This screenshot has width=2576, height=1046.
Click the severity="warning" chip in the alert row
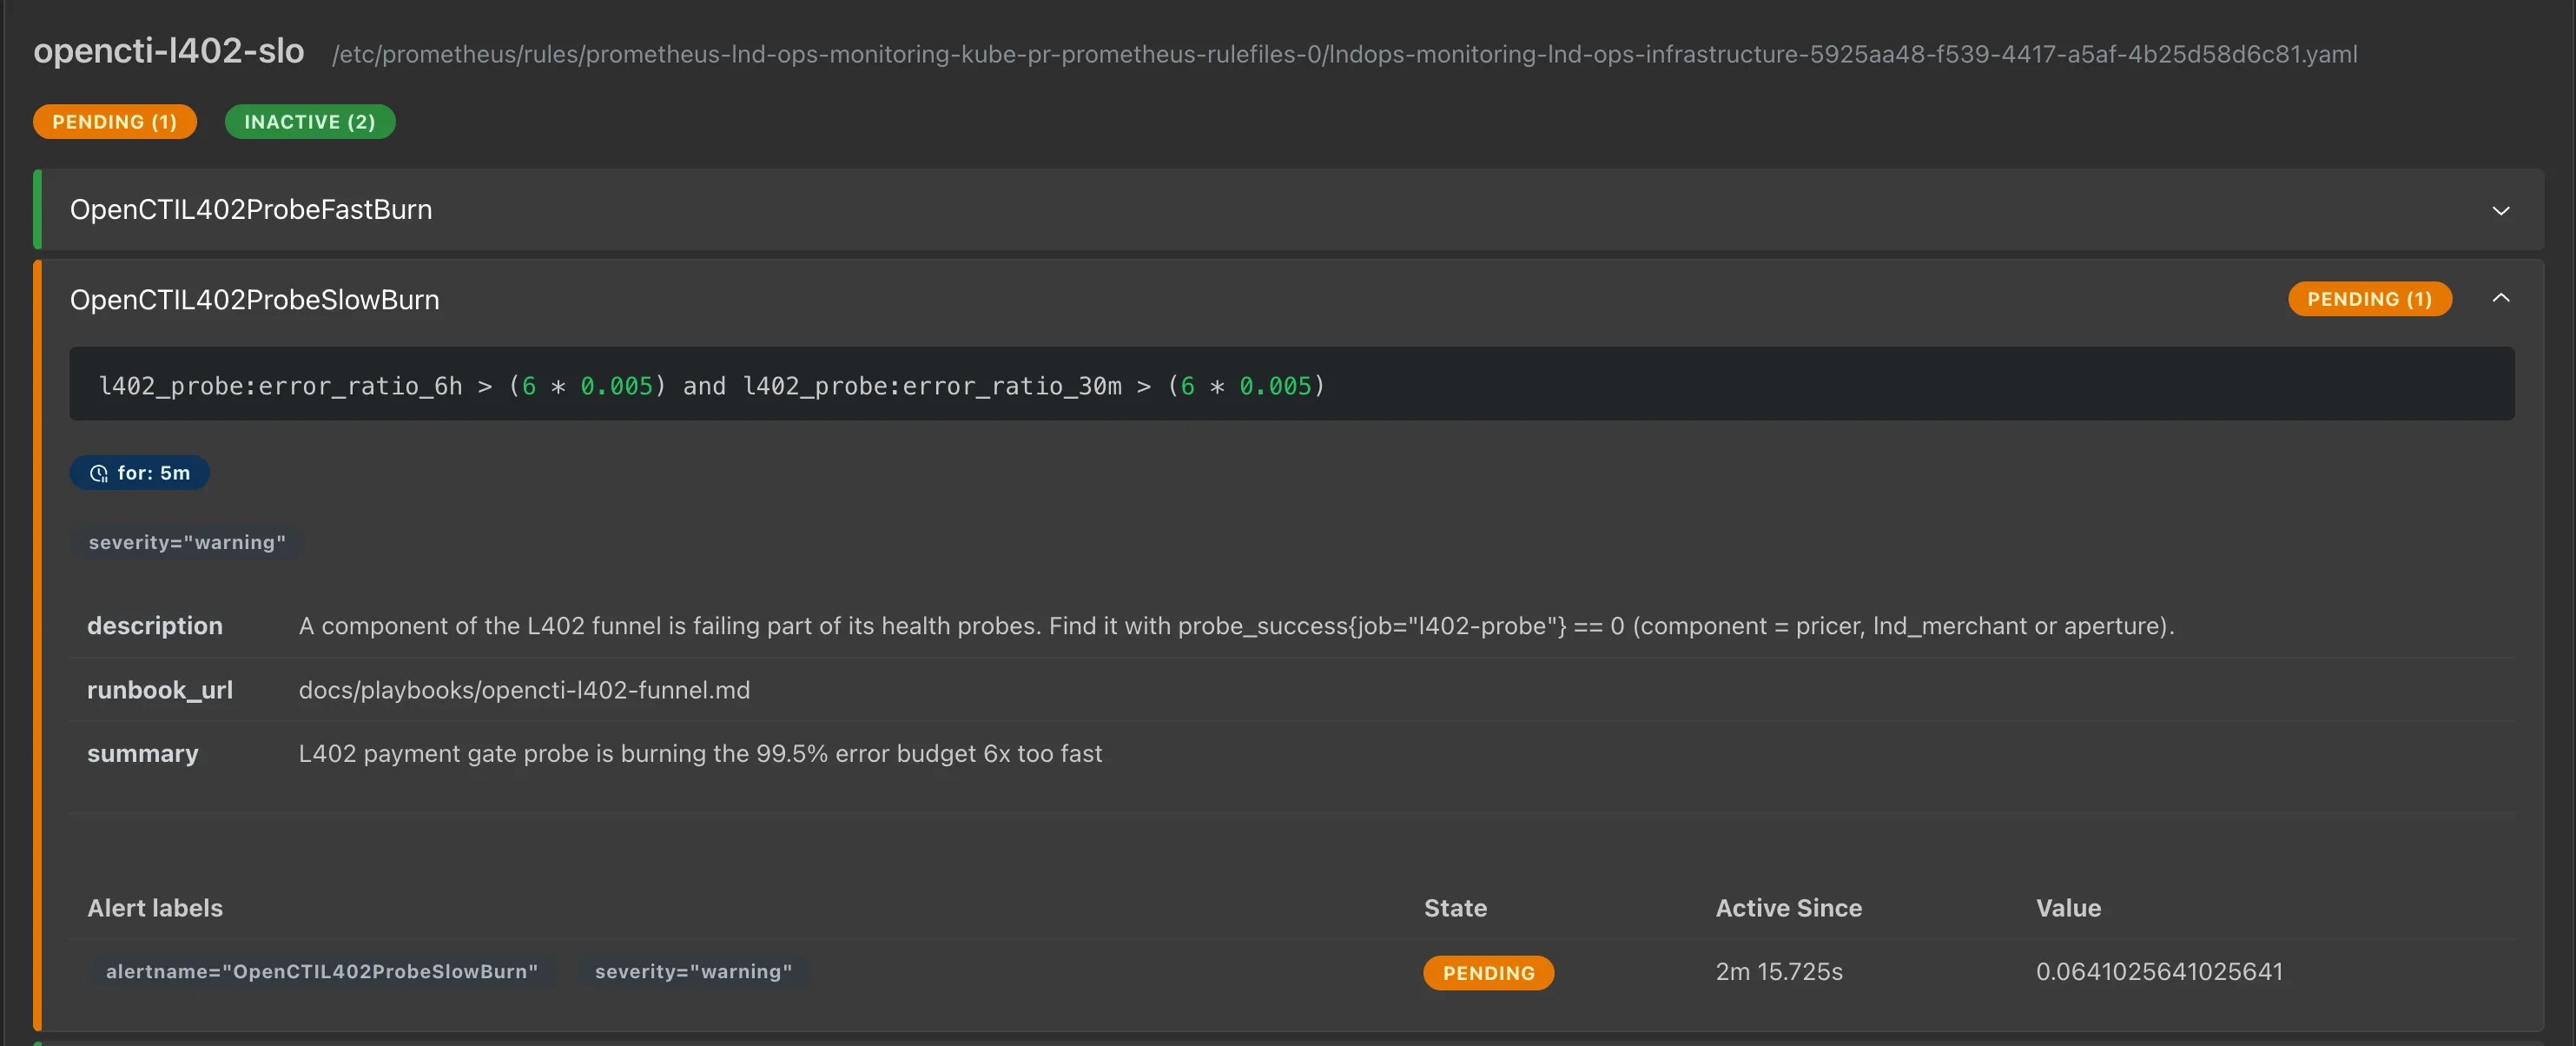tap(693, 971)
